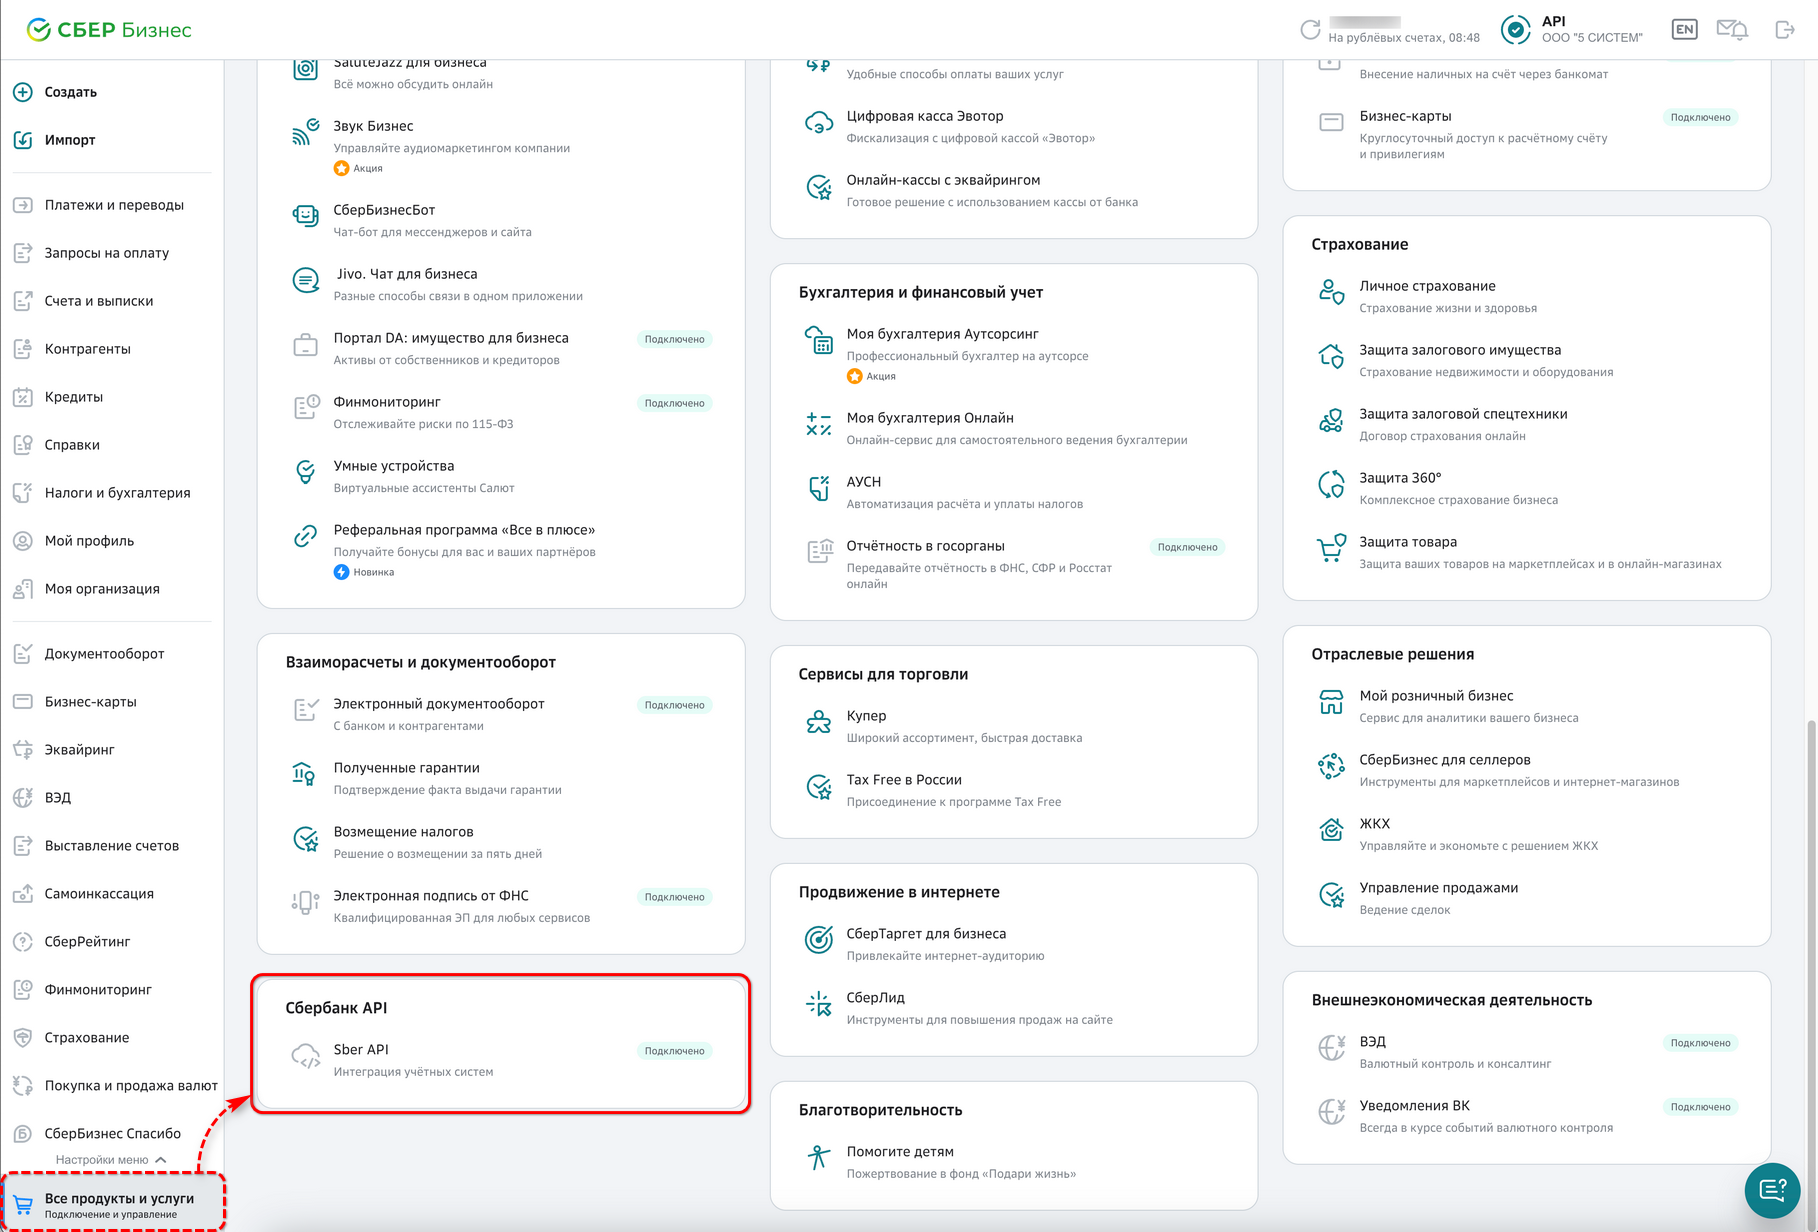Click the Мой розничный бизнес shop icon
The image size is (1818, 1232).
pyautogui.click(x=1331, y=702)
